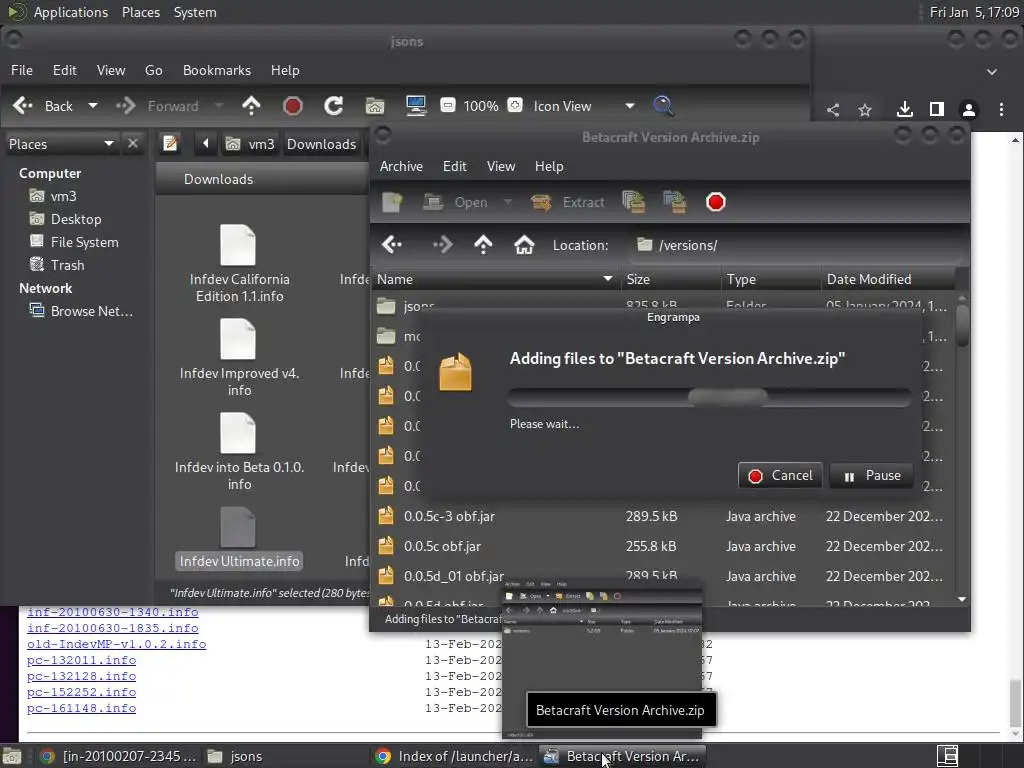Go back in Engrampa location bar
Image resolution: width=1024 pixels, height=768 pixels.
tap(392, 245)
